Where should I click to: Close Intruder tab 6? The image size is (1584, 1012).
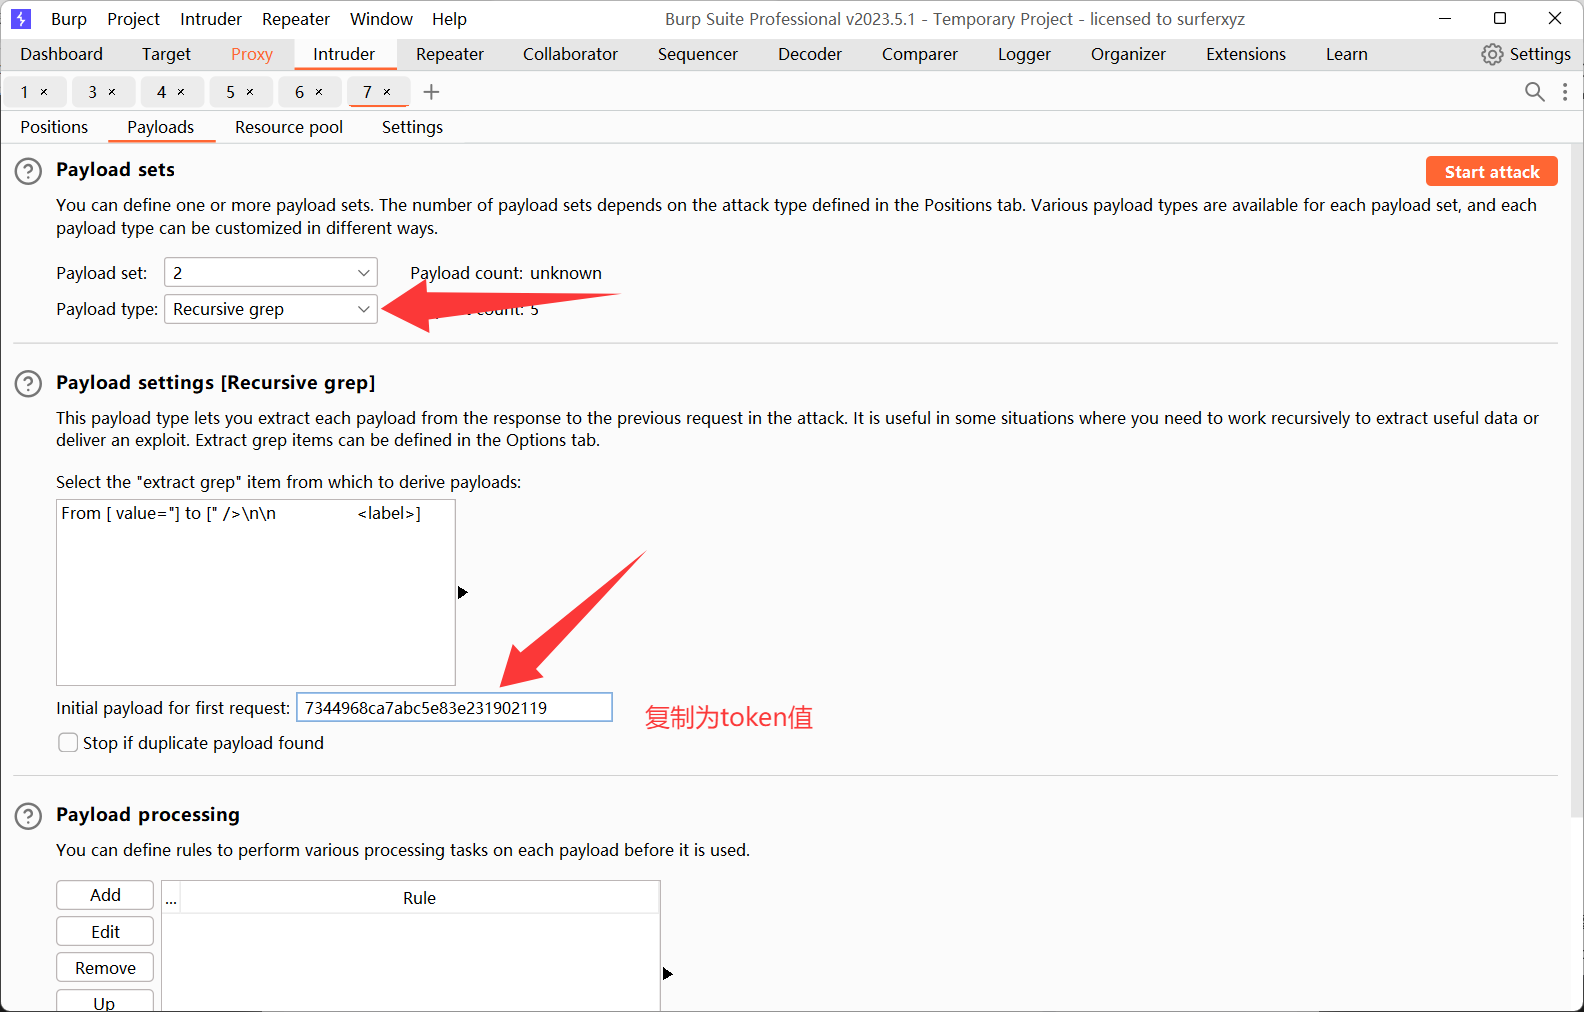pos(319,92)
